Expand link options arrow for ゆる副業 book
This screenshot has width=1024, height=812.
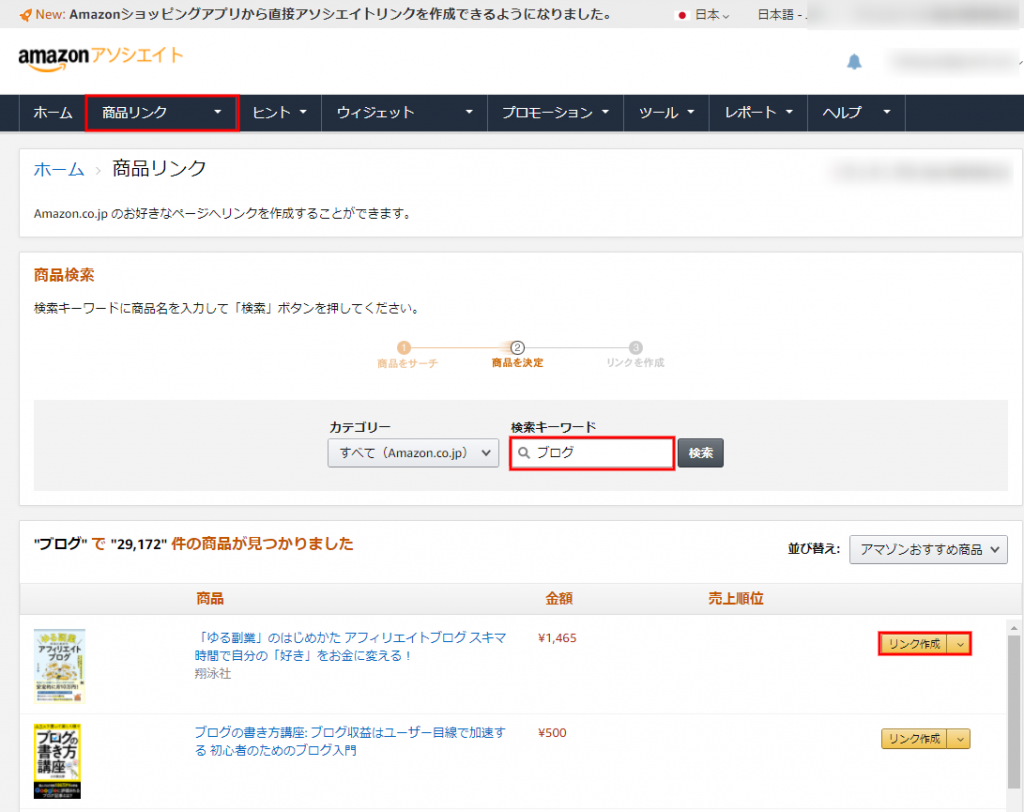coord(959,644)
